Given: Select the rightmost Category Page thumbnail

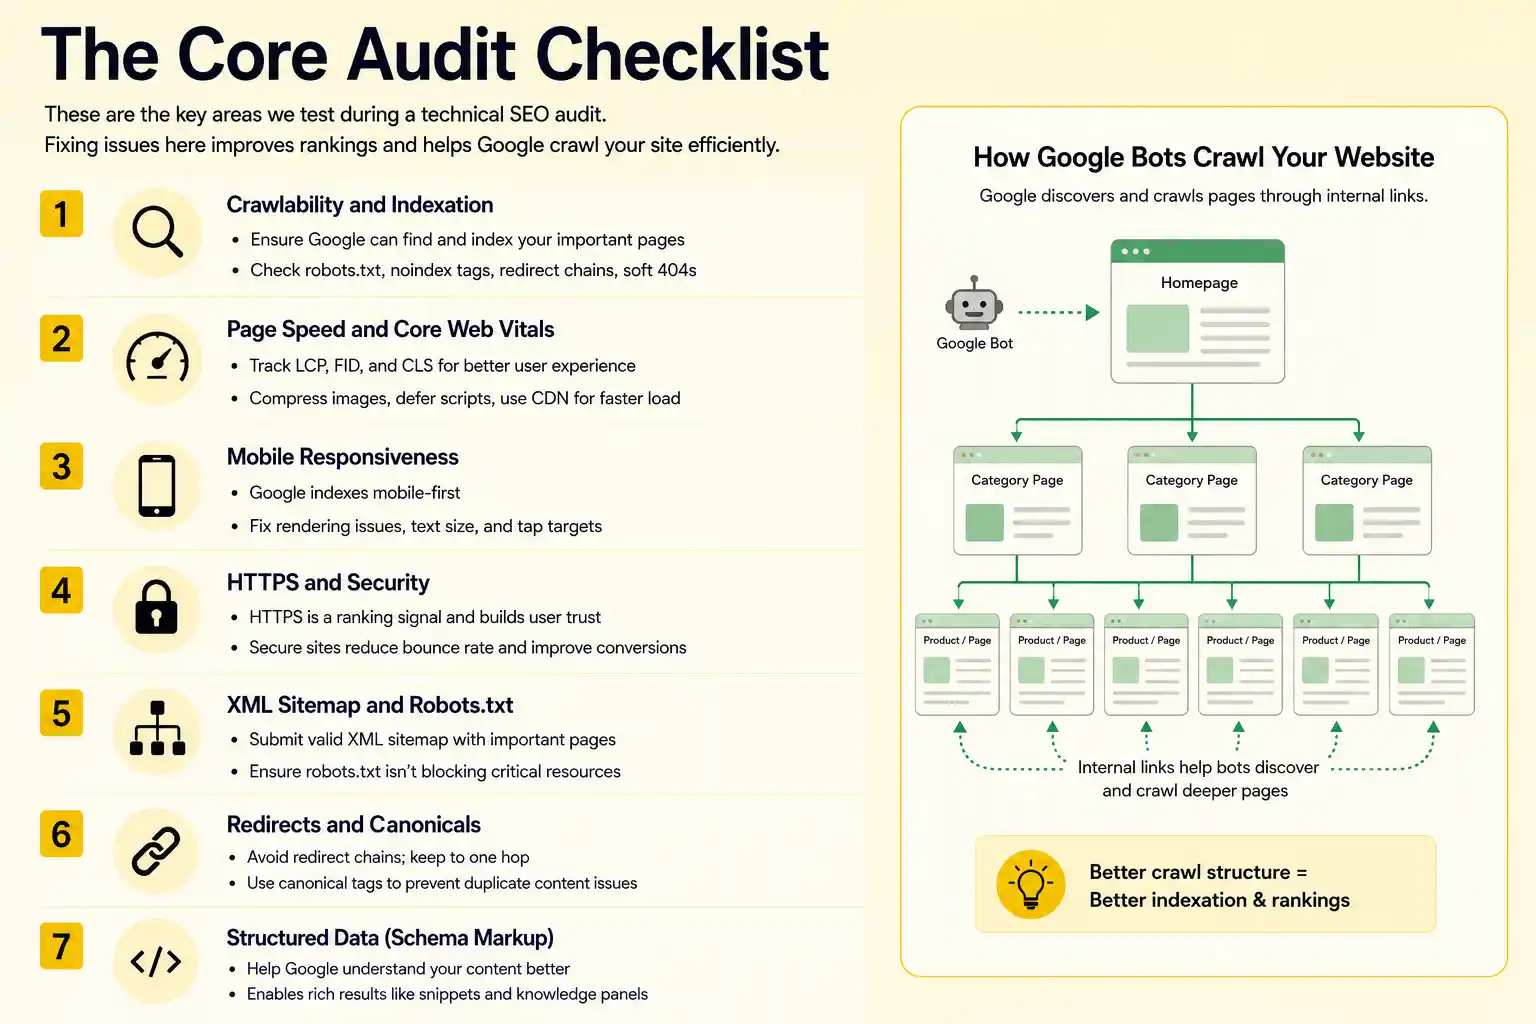Looking at the screenshot, I should [x=1366, y=500].
